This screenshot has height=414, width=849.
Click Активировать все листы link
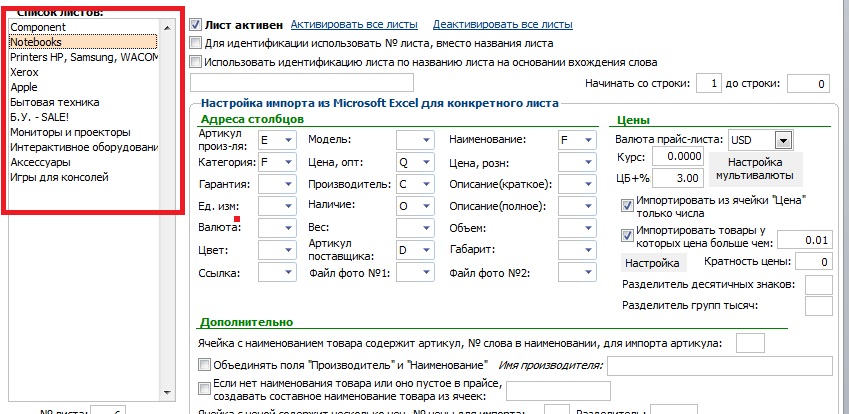click(354, 24)
